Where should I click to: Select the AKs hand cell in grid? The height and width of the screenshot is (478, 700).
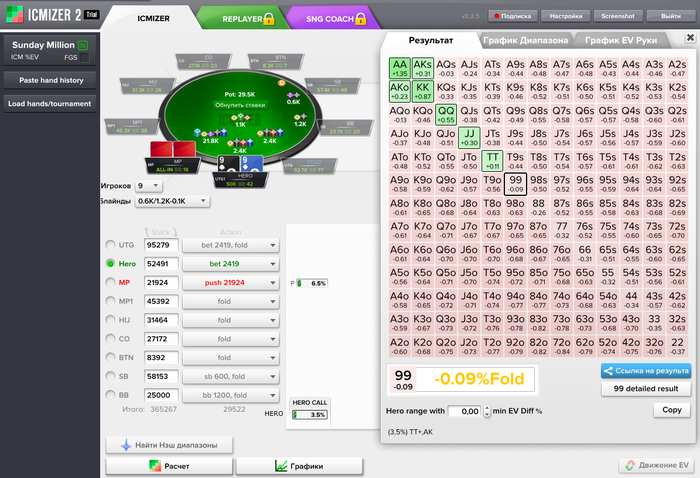pyautogui.click(x=423, y=68)
